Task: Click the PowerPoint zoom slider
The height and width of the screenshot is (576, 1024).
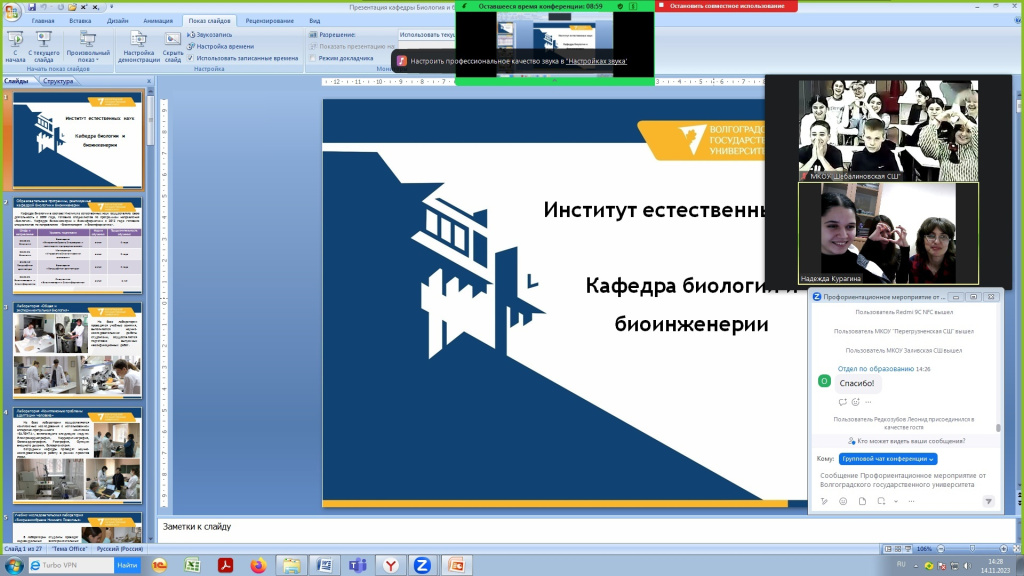Action: click(x=972, y=549)
